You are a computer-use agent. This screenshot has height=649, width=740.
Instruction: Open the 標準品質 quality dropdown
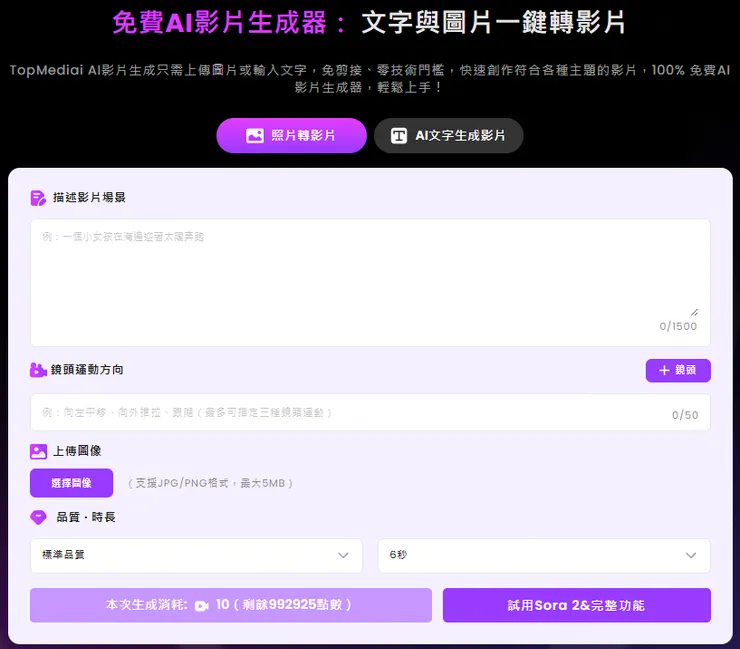[196, 556]
